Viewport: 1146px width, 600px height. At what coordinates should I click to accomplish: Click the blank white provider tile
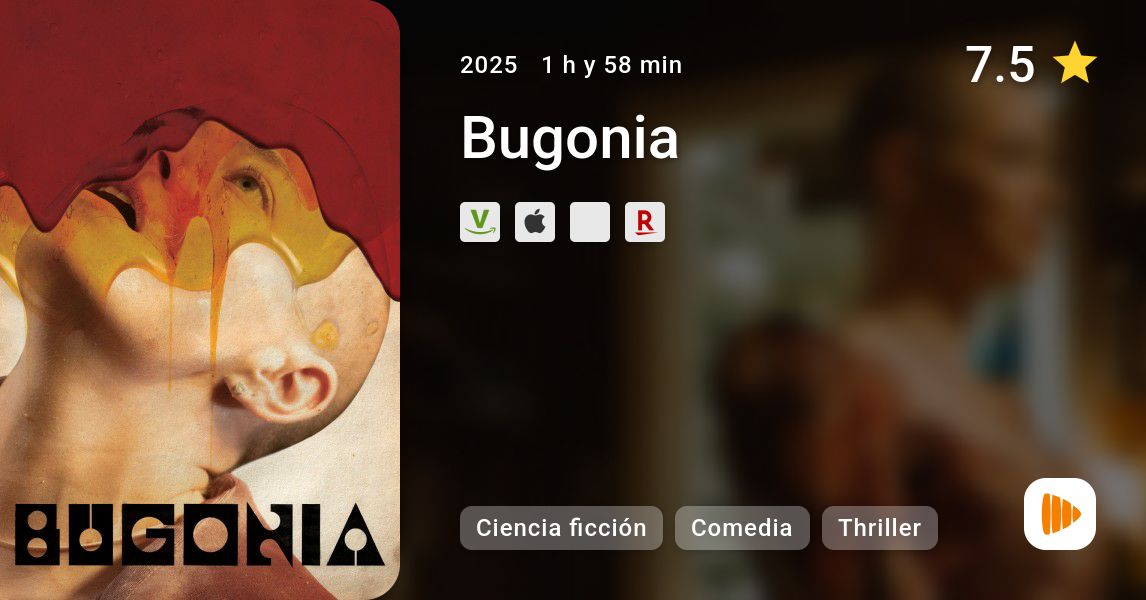pyautogui.click(x=590, y=222)
